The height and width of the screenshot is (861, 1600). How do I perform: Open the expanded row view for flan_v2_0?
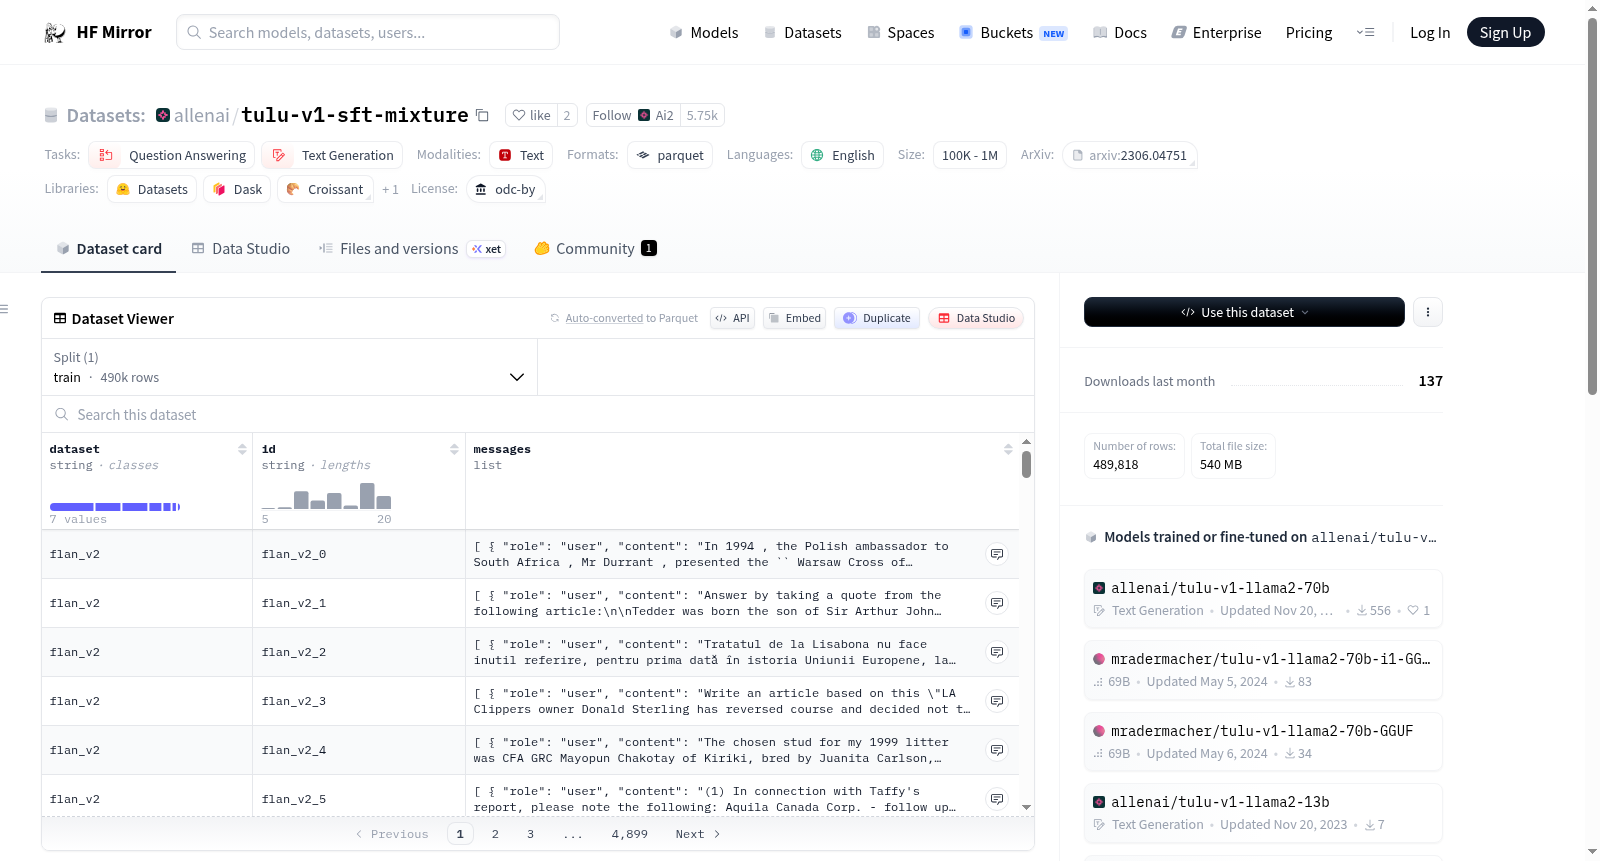click(997, 554)
